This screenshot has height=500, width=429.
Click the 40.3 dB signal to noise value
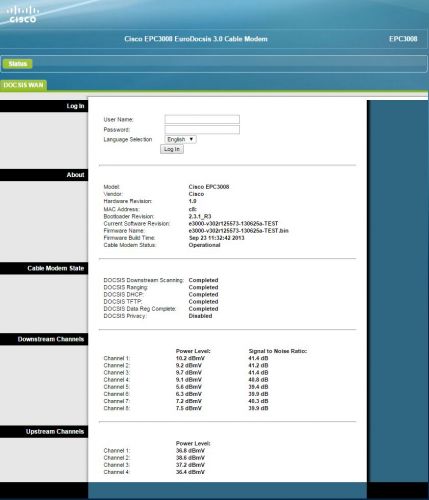[x=258, y=401]
